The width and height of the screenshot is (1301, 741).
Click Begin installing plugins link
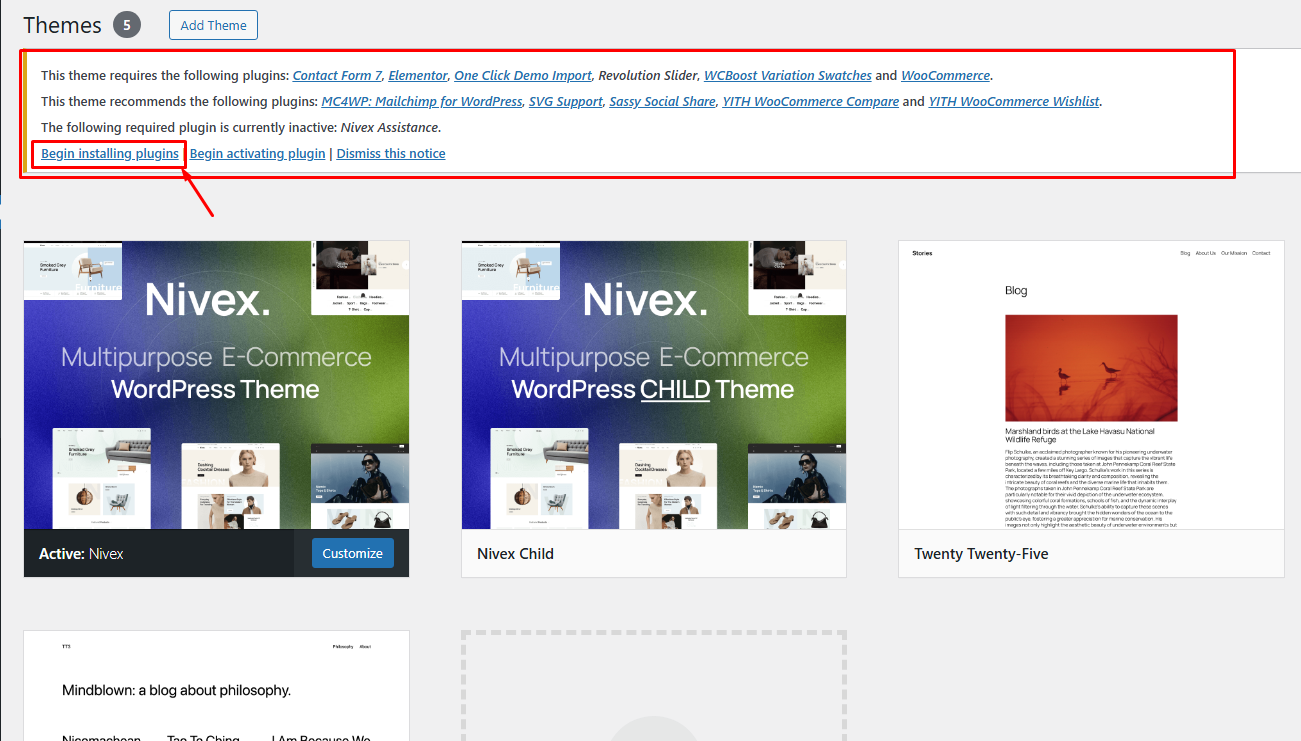click(110, 153)
